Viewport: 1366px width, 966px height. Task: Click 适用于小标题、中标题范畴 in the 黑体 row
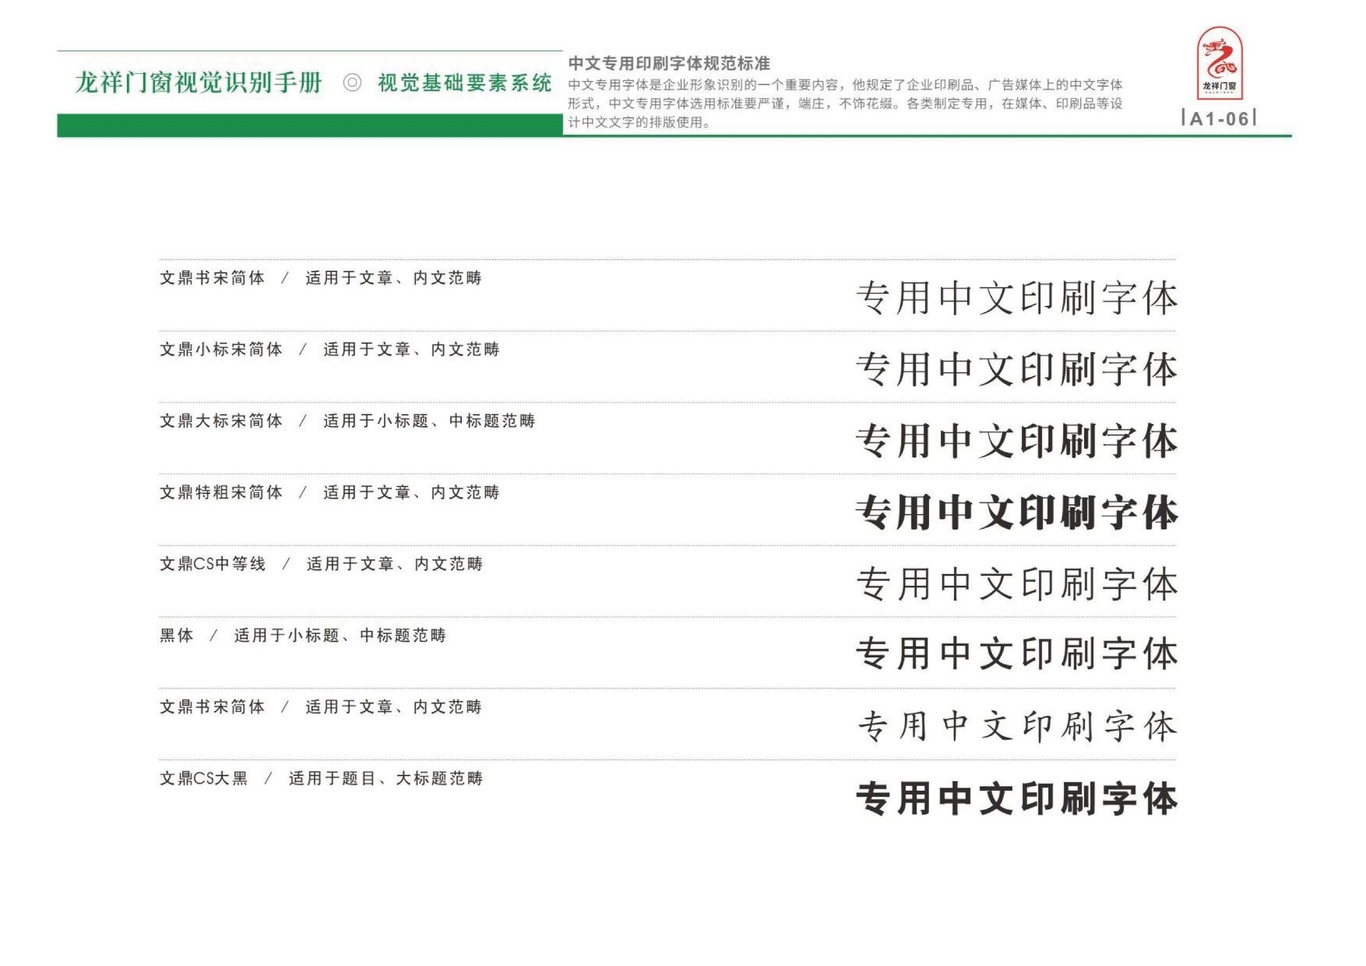(340, 635)
